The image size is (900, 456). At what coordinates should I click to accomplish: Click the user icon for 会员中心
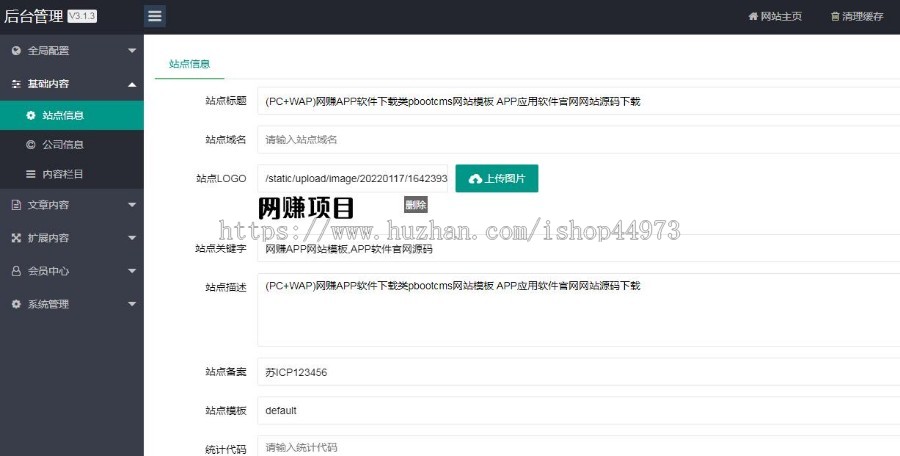(x=16, y=271)
